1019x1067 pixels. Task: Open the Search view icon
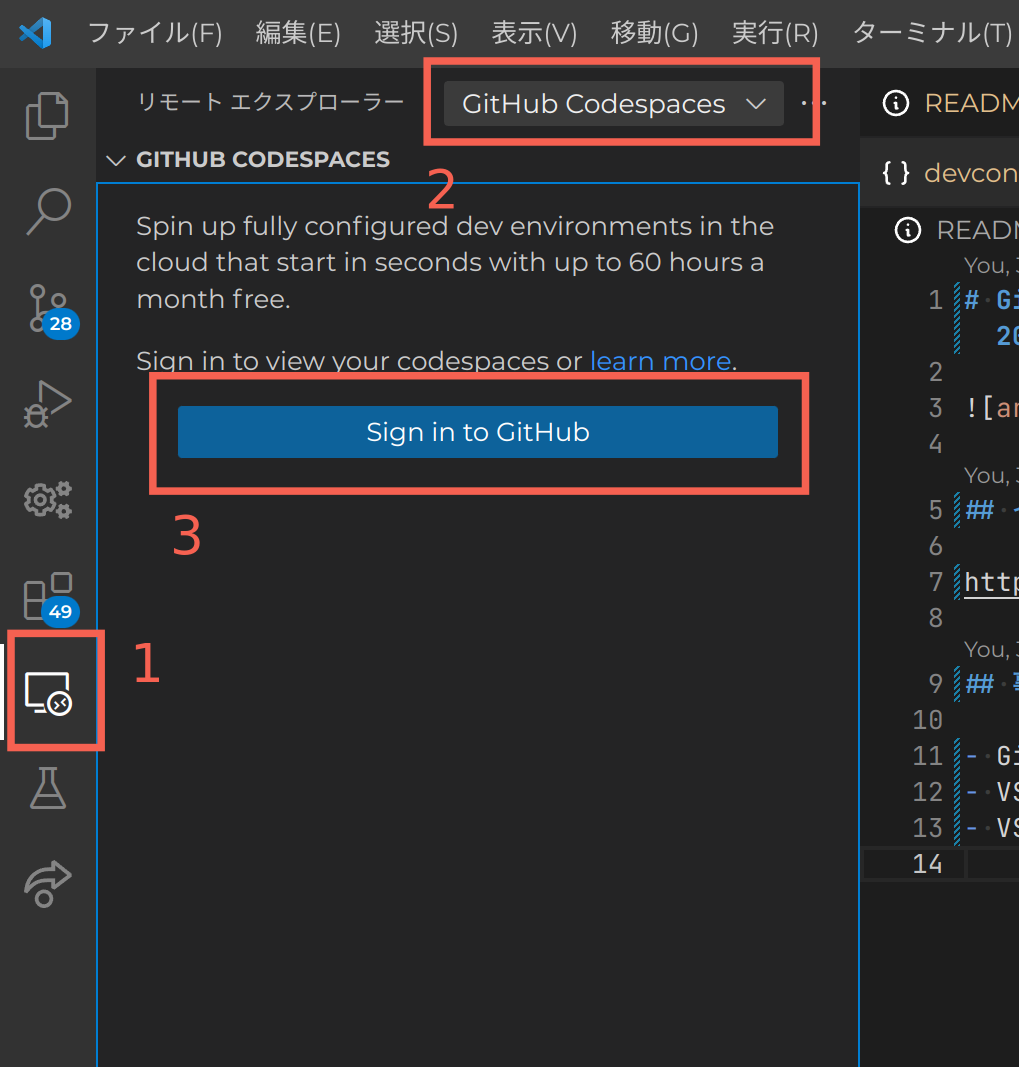(x=48, y=211)
